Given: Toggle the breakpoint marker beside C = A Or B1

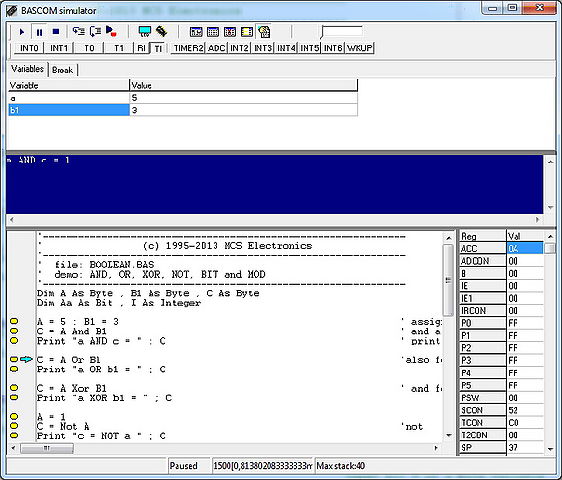Looking at the screenshot, I should coord(14,359).
